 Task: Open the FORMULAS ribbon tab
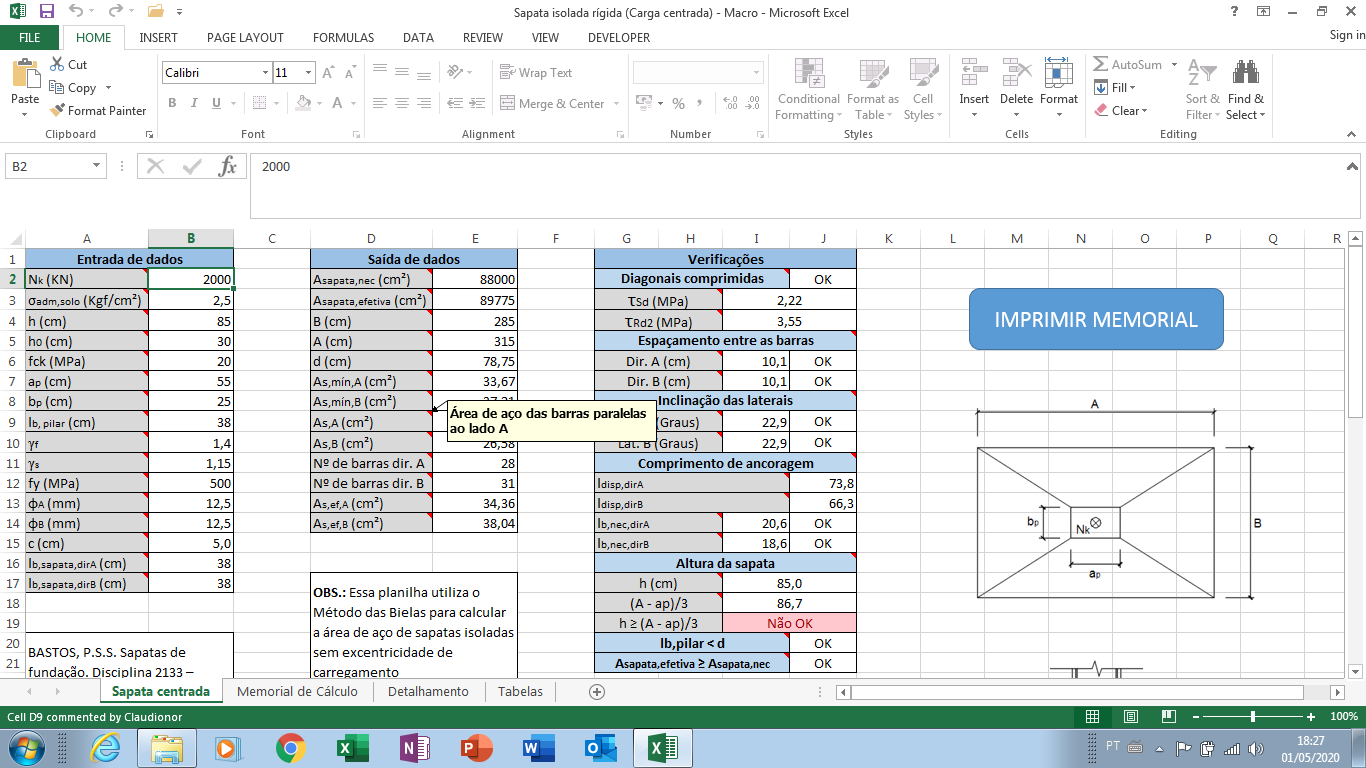(x=343, y=37)
